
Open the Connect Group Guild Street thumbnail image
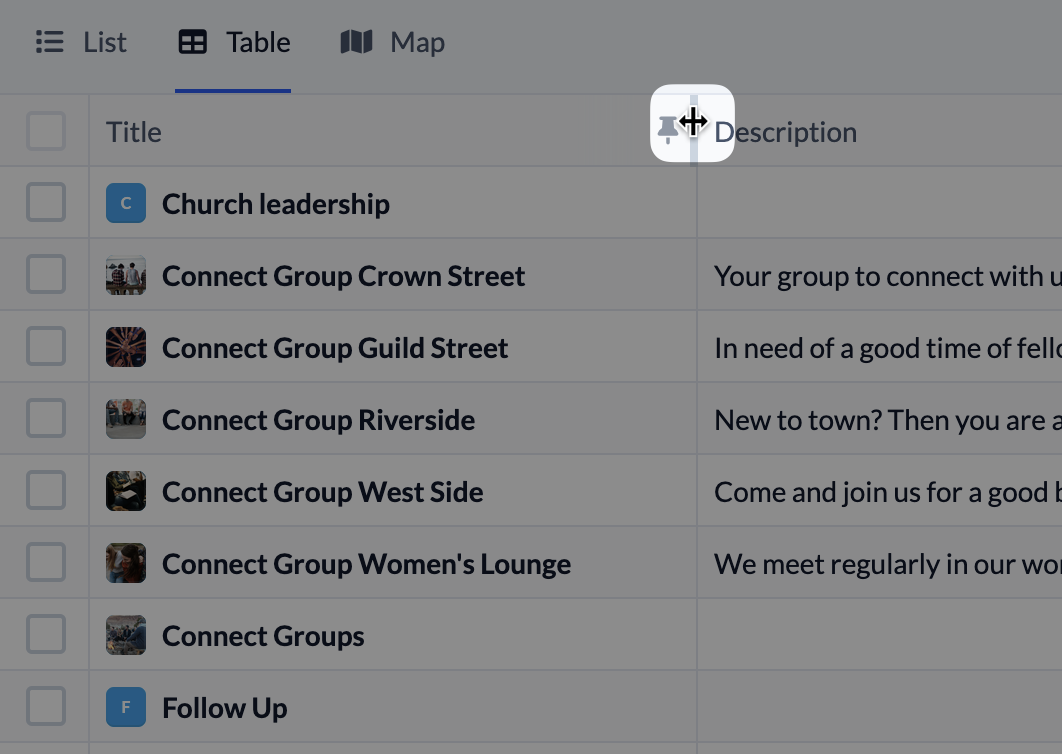point(126,347)
